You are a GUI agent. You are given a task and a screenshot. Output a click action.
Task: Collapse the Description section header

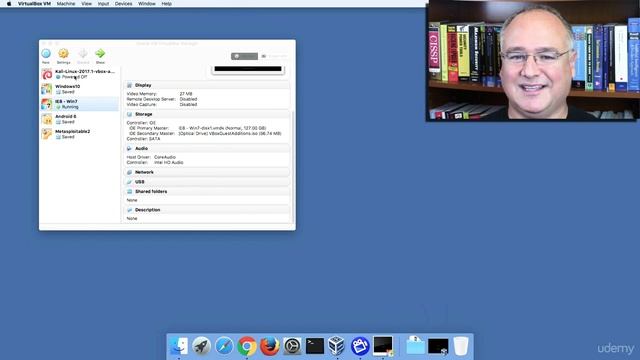tap(207, 210)
